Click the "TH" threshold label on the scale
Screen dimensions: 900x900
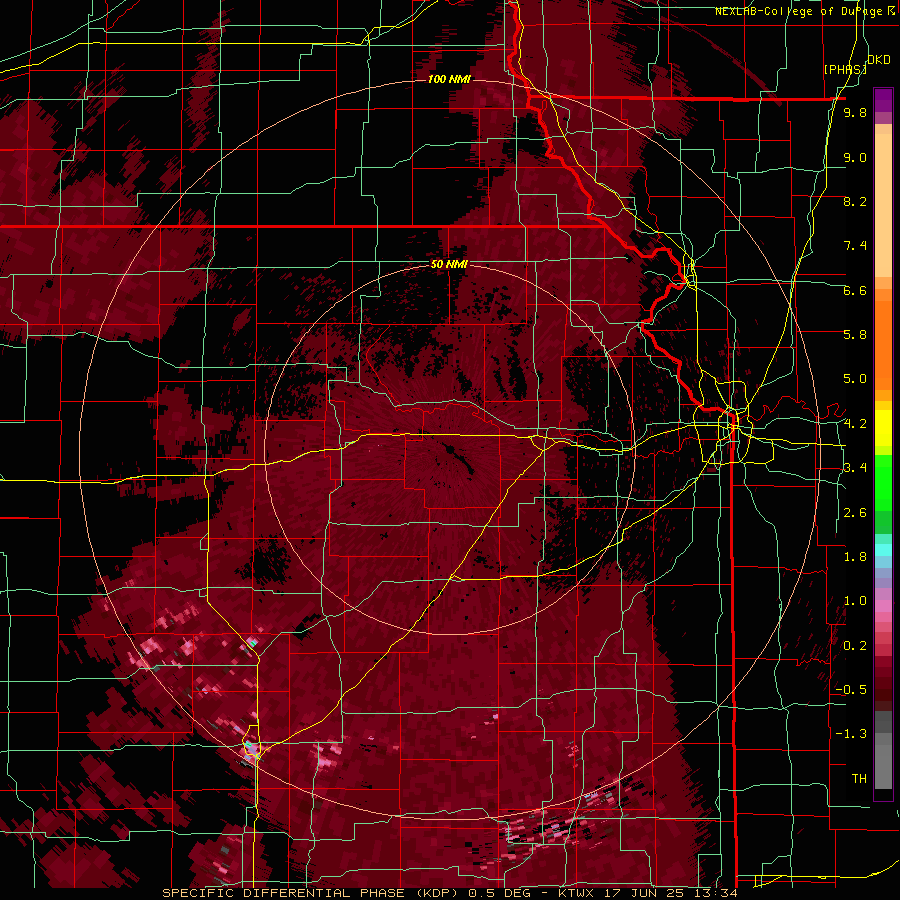click(859, 779)
